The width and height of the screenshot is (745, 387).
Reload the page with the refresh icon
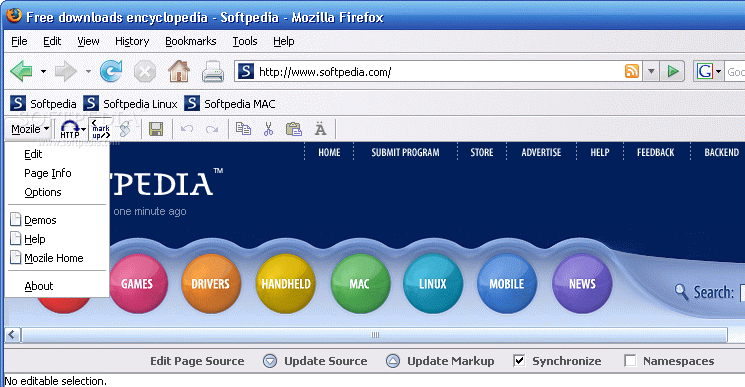point(111,72)
